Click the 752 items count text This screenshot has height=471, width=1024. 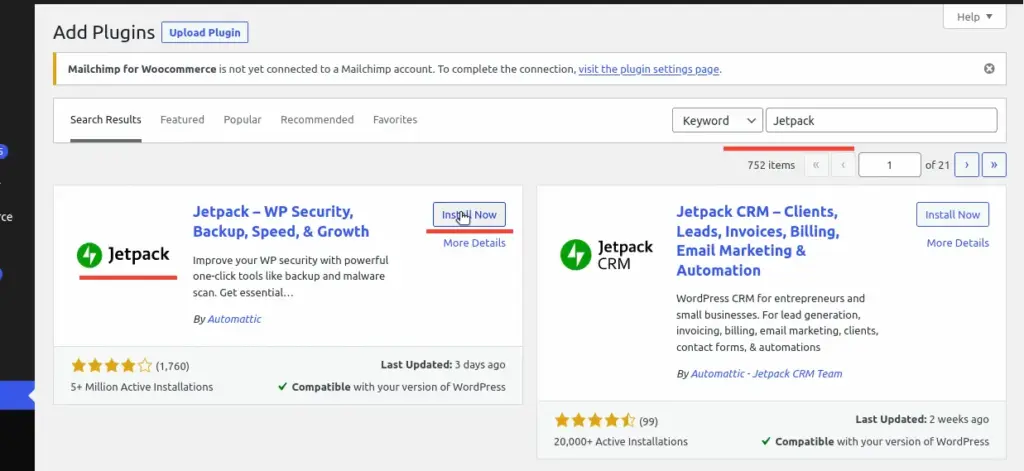(x=771, y=165)
